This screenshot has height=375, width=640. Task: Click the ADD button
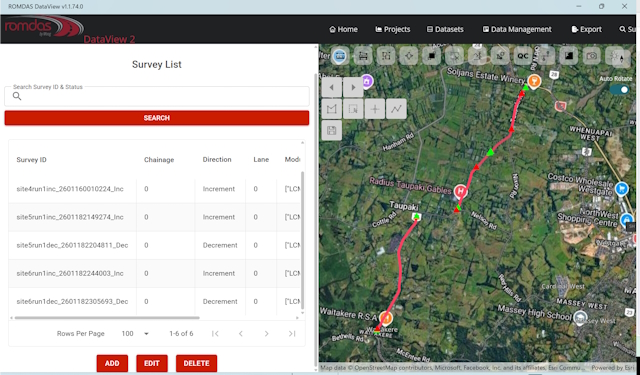pos(112,363)
